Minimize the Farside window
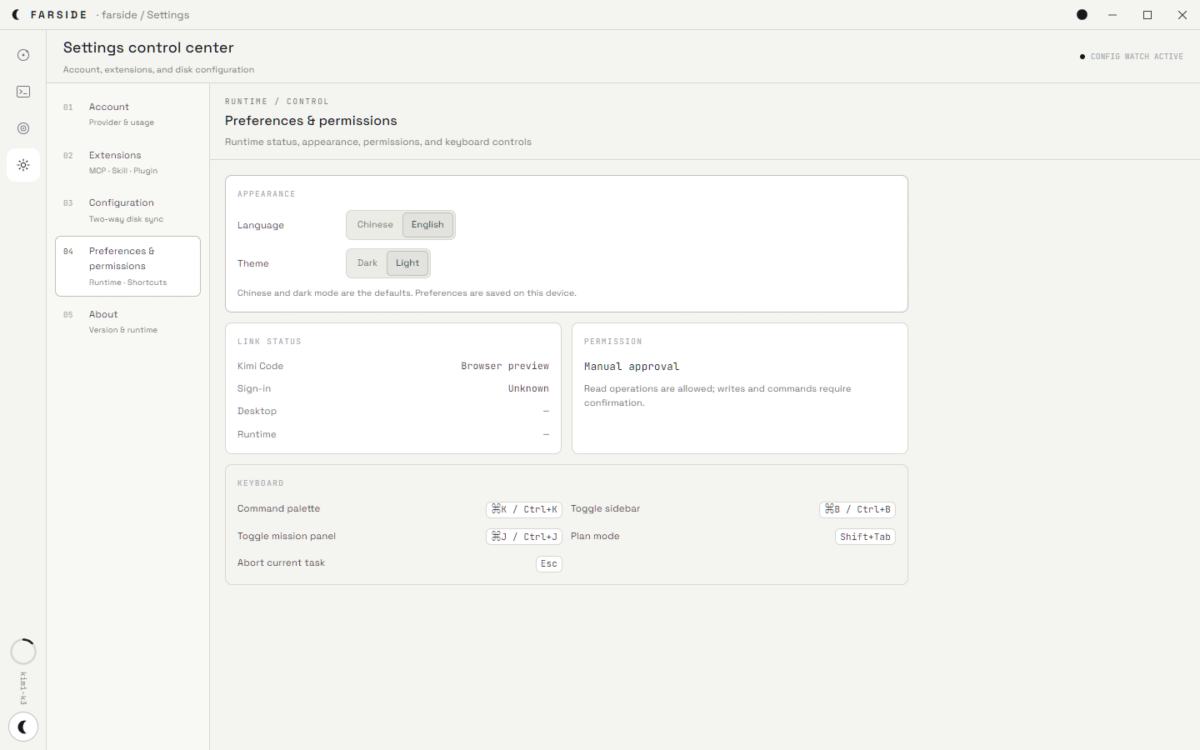The image size is (1200, 750). tap(1113, 15)
